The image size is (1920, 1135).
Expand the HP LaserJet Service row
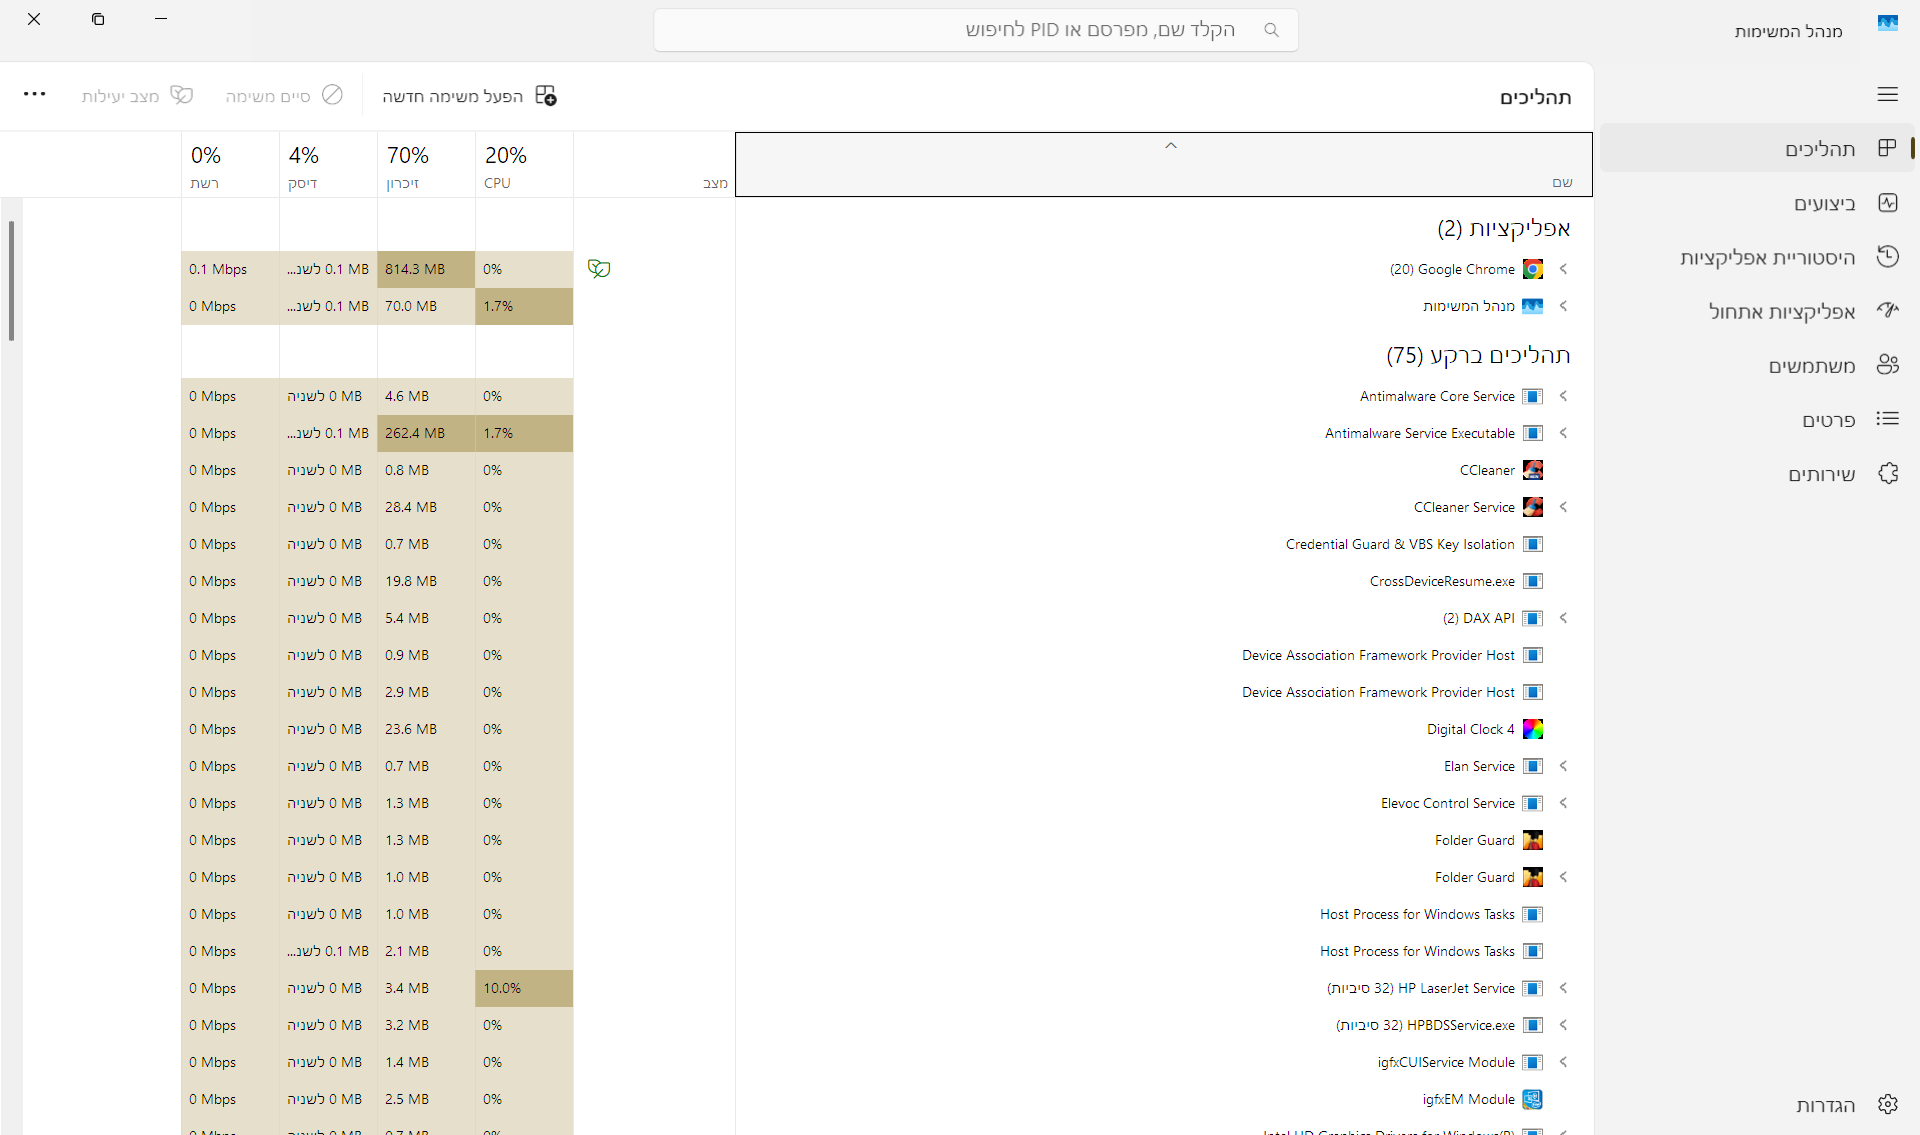[1563, 988]
